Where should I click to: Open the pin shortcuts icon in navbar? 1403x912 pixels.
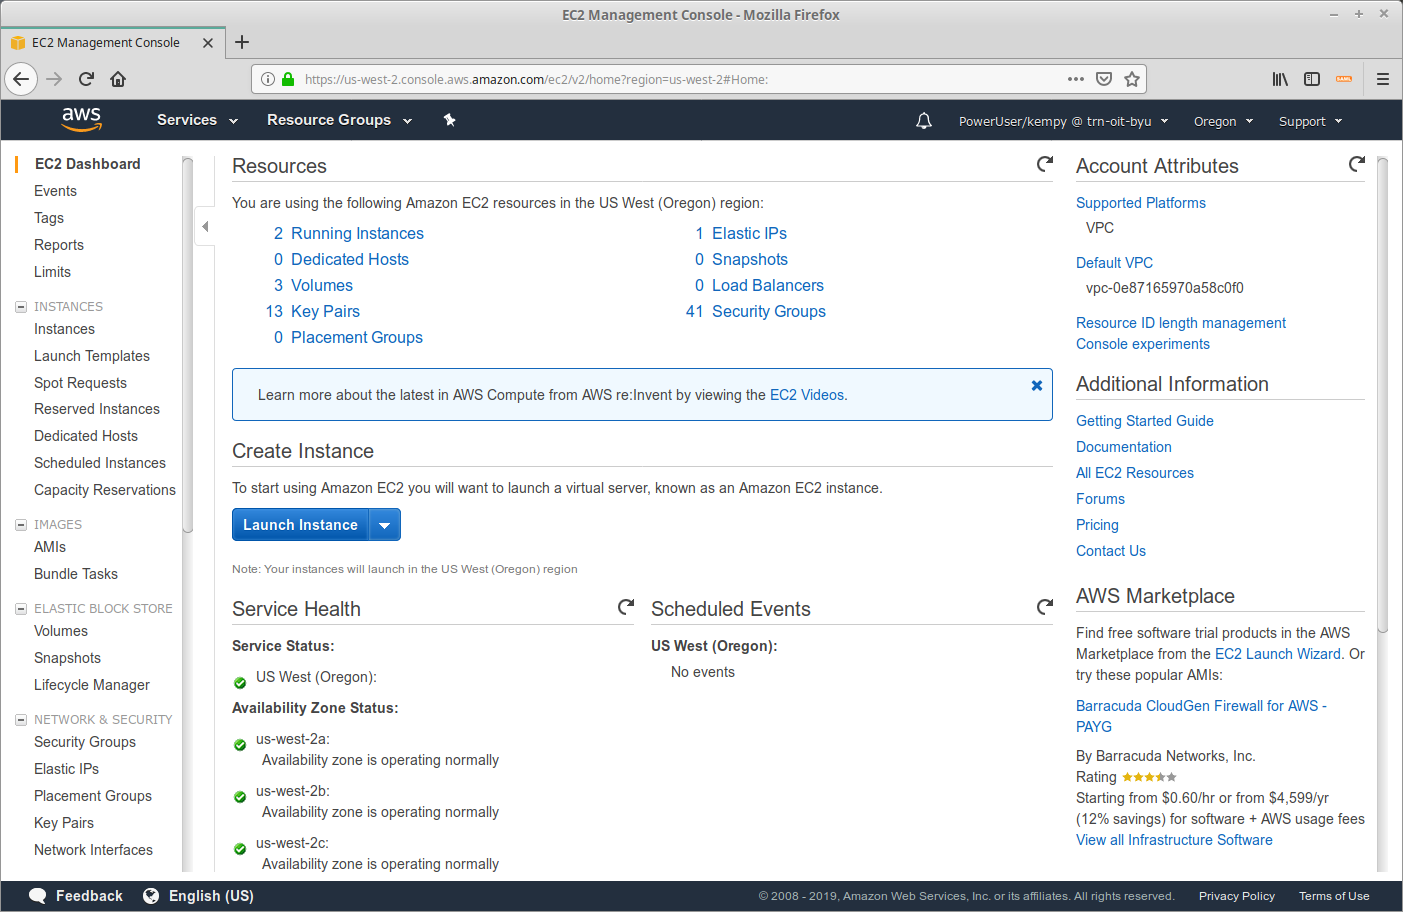pyautogui.click(x=450, y=120)
